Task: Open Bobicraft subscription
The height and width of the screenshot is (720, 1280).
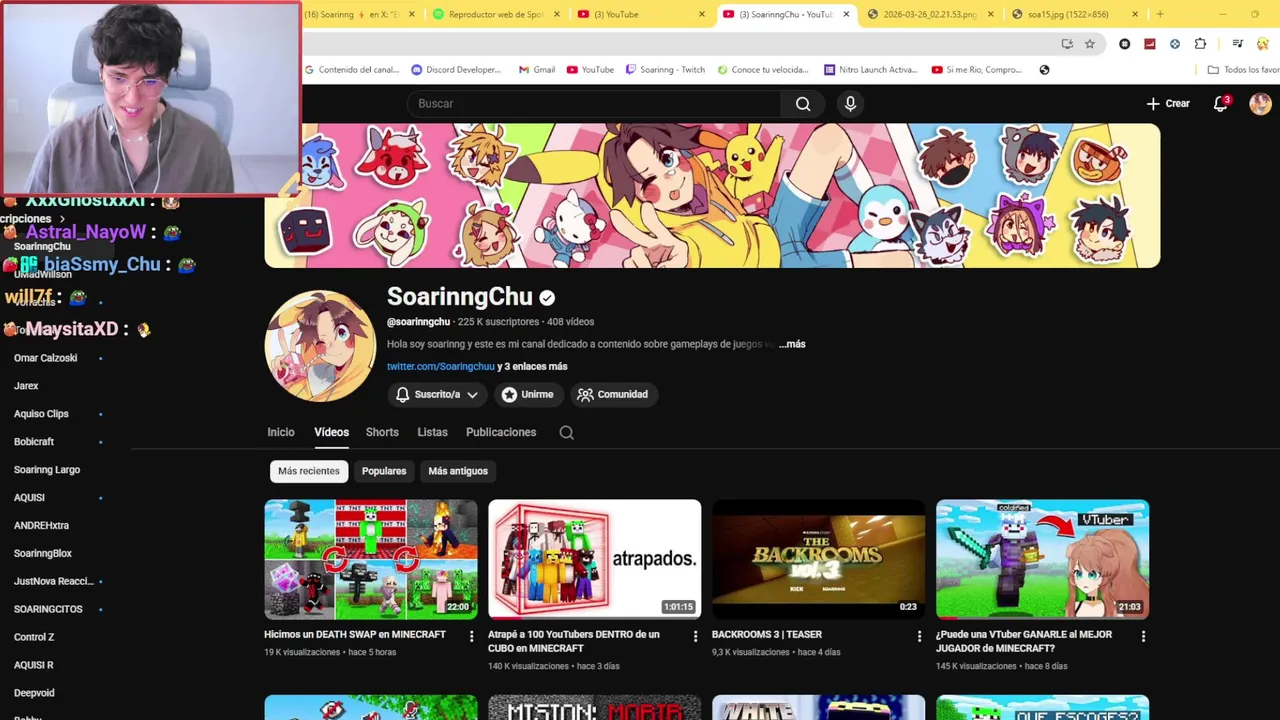Action: (34, 442)
